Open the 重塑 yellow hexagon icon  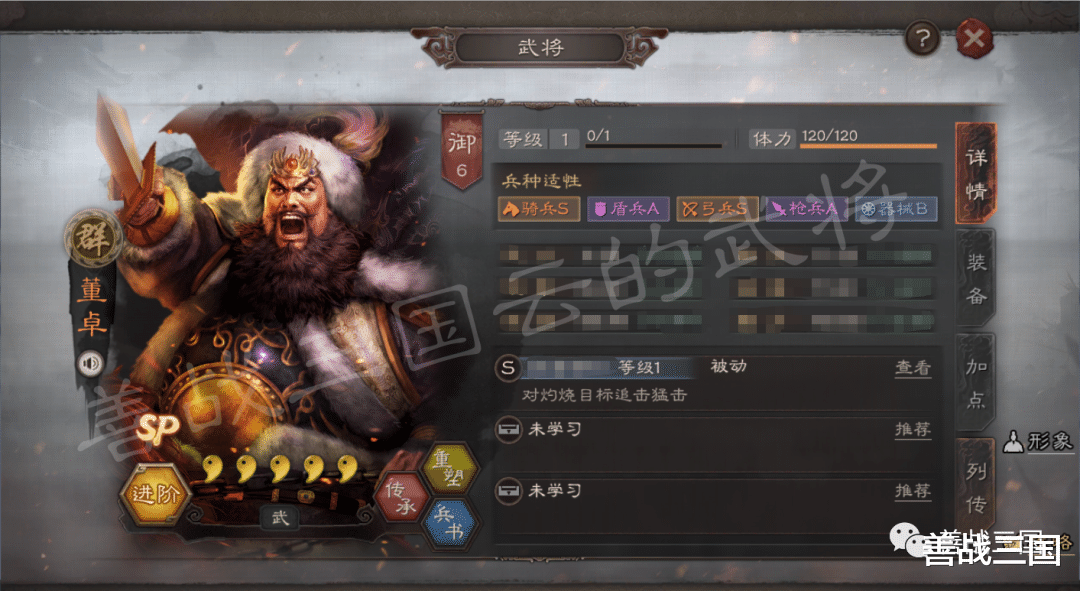point(451,468)
